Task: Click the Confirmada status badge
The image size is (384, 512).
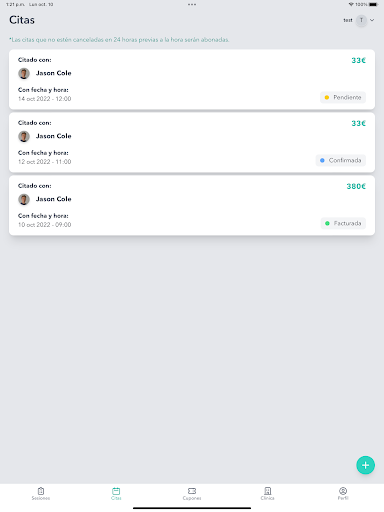Action: [x=341, y=160]
